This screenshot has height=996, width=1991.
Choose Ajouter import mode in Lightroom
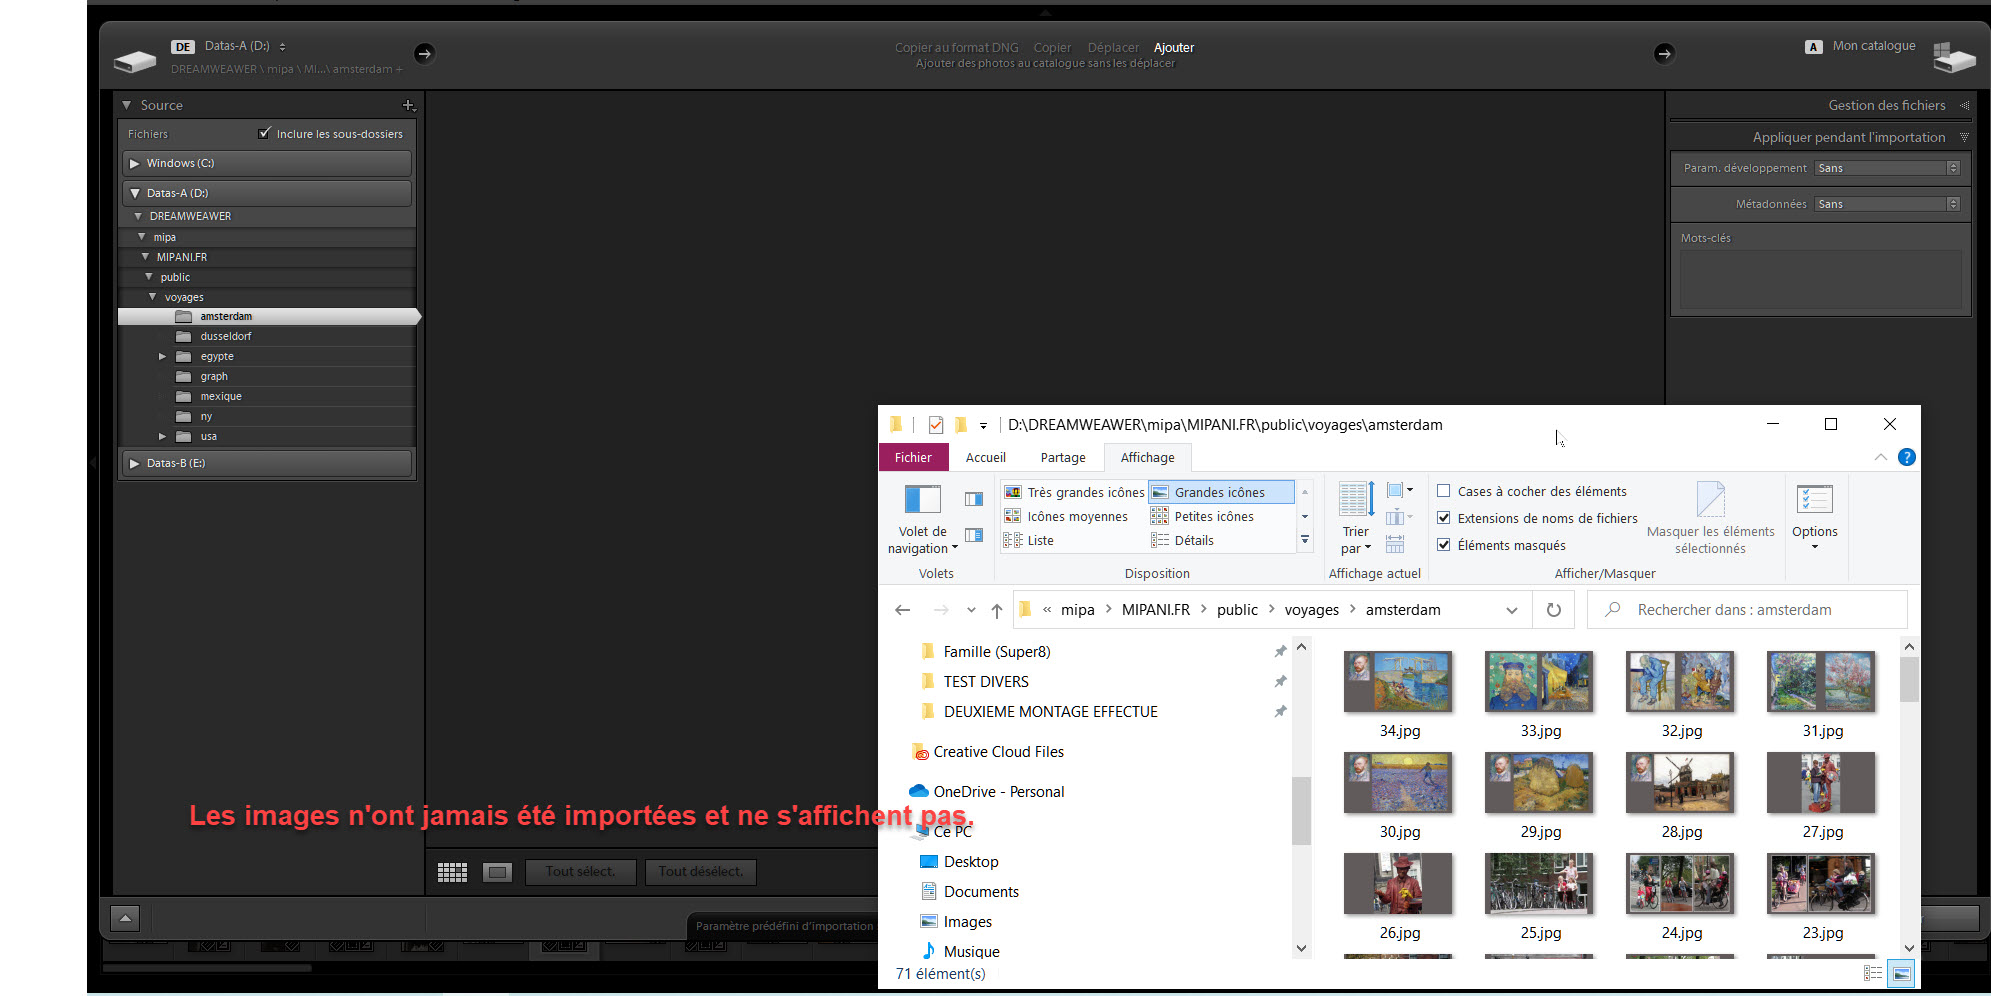pos(1173,47)
